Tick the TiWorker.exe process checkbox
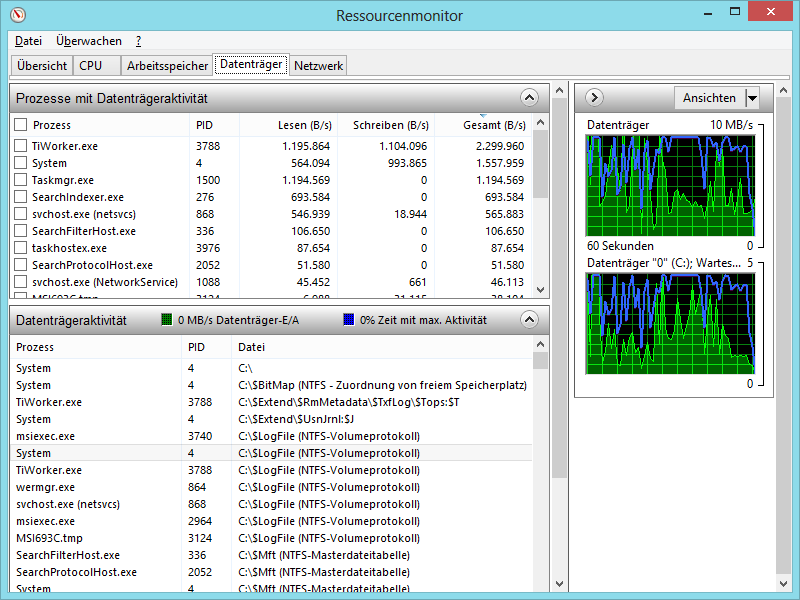 [20, 146]
